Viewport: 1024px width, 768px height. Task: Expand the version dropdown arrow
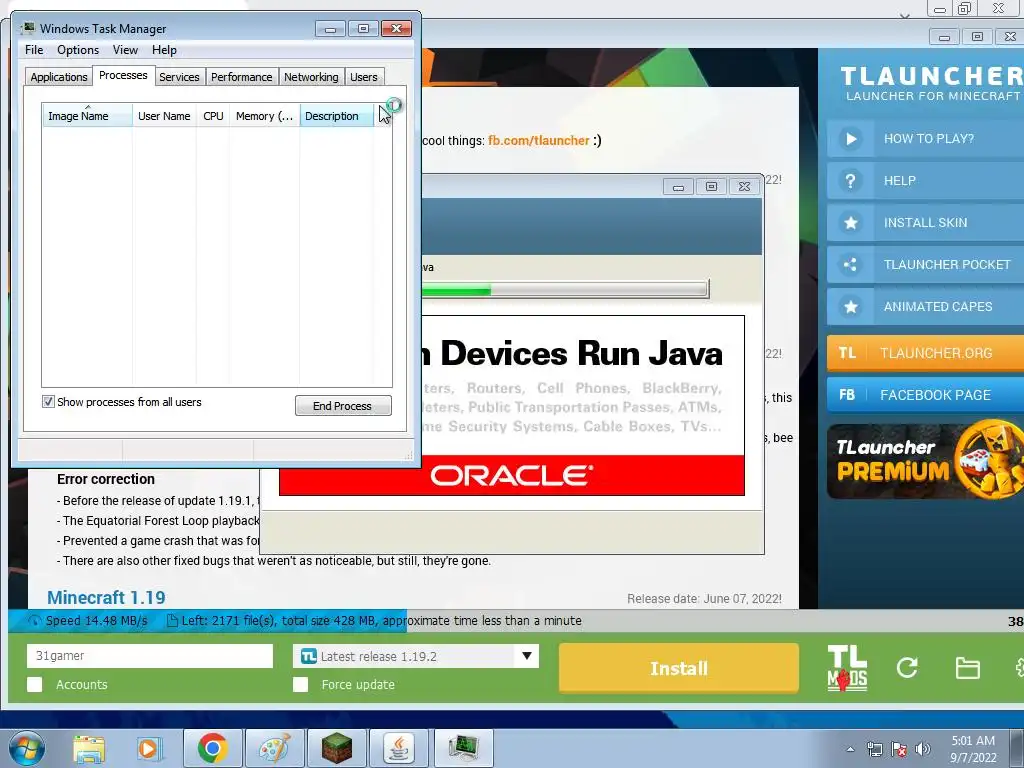(526, 656)
